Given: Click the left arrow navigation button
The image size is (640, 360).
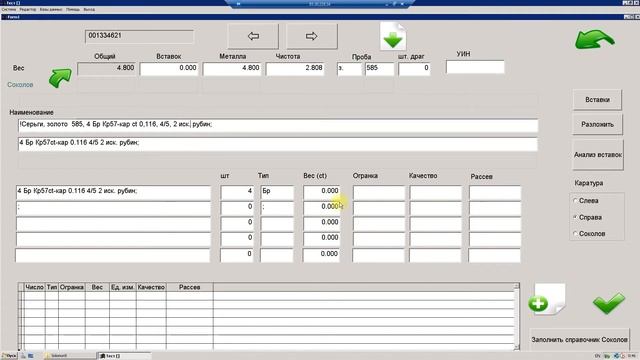Looking at the screenshot, I should pos(253,36).
